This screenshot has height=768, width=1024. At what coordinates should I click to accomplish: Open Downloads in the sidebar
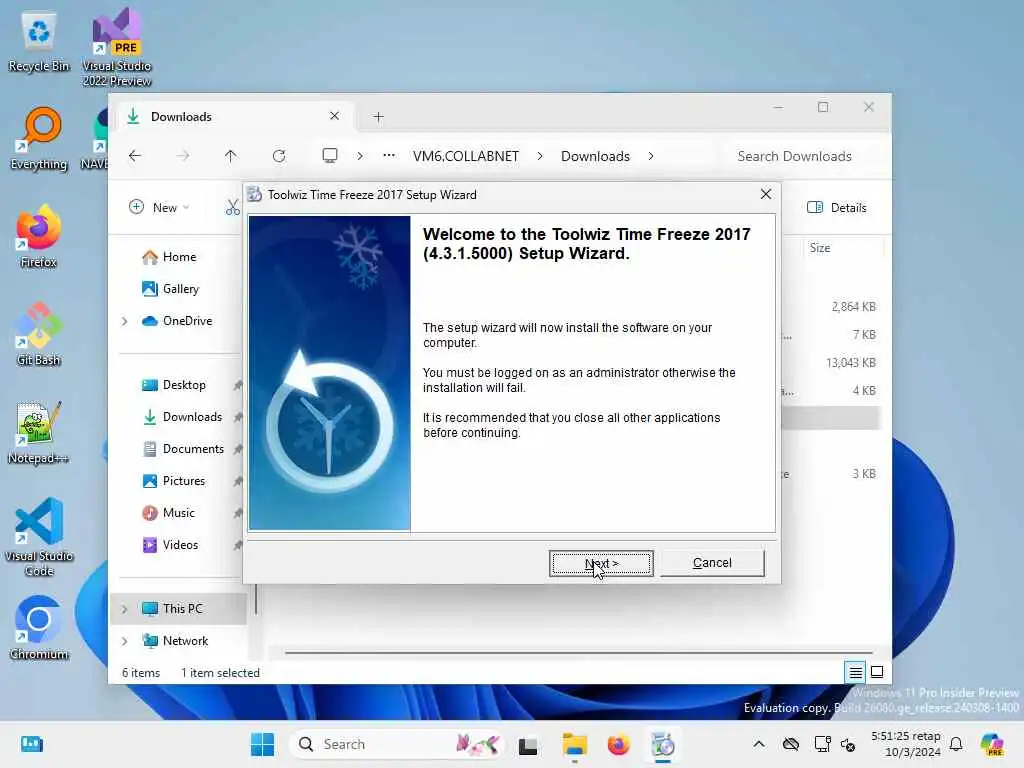pyautogui.click(x=192, y=417)
